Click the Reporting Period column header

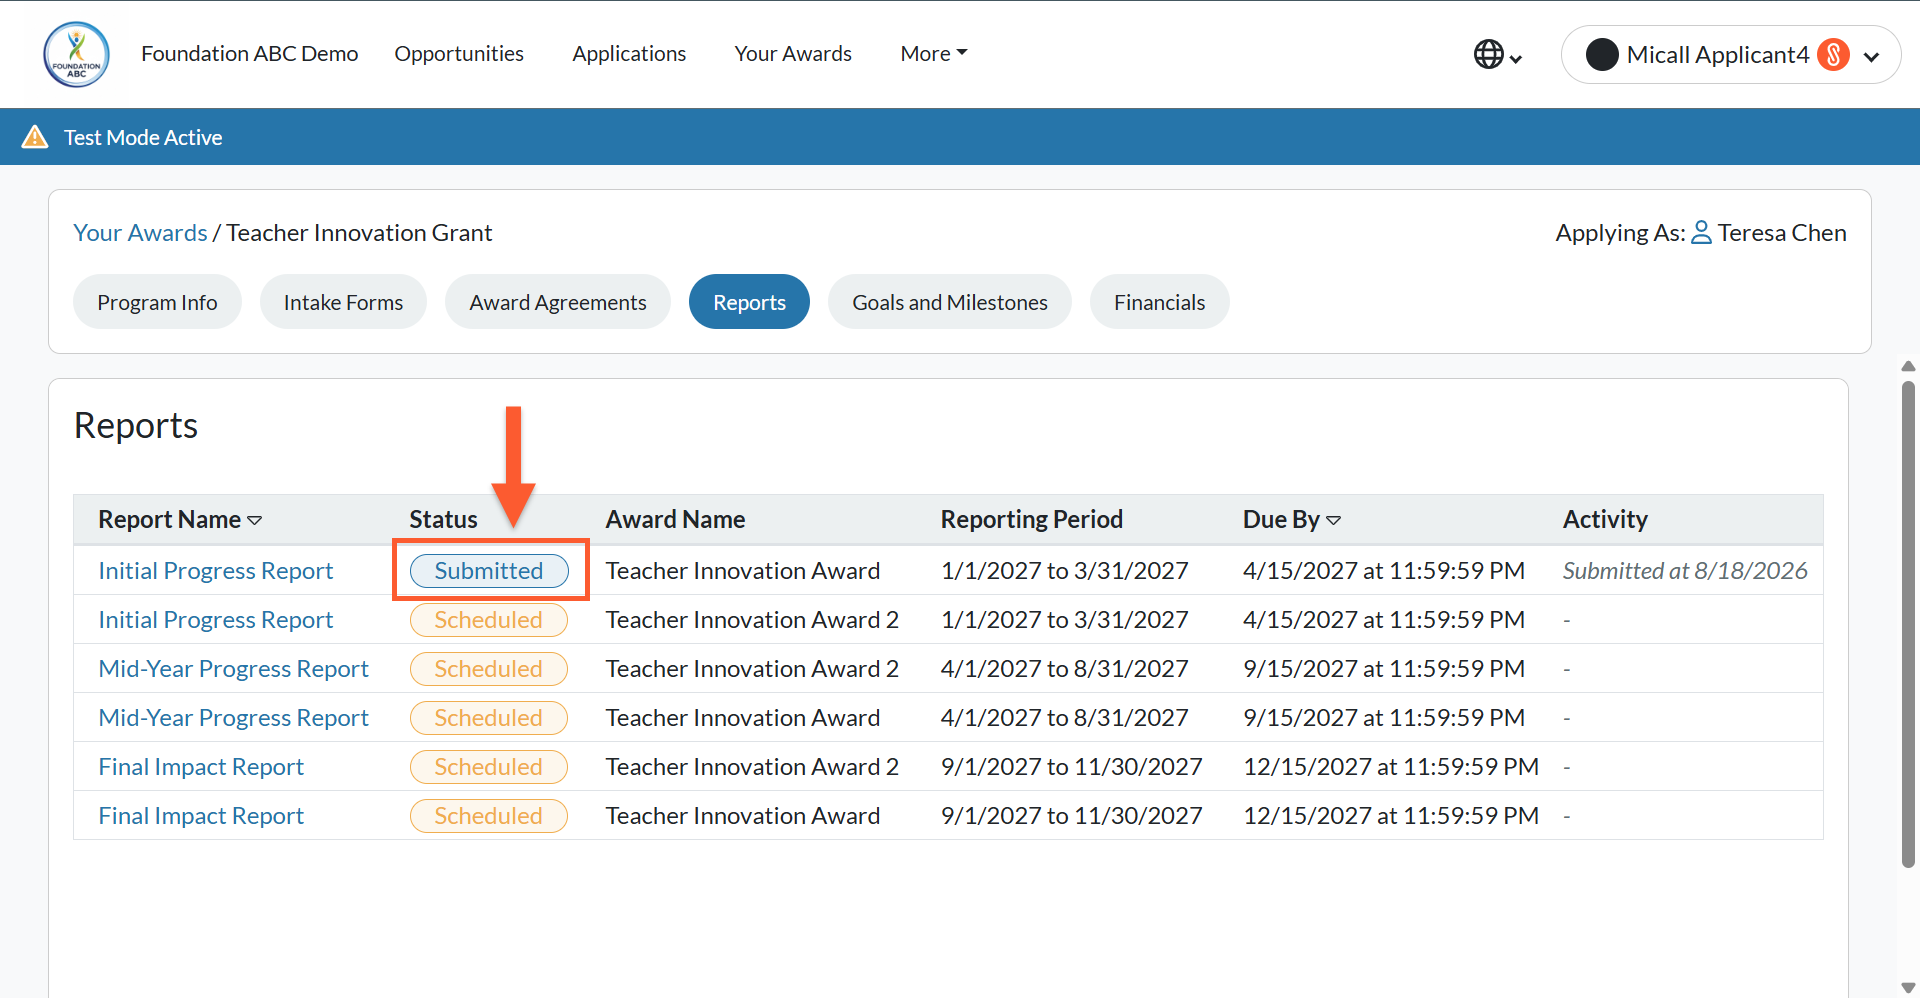pos(1031,520)
